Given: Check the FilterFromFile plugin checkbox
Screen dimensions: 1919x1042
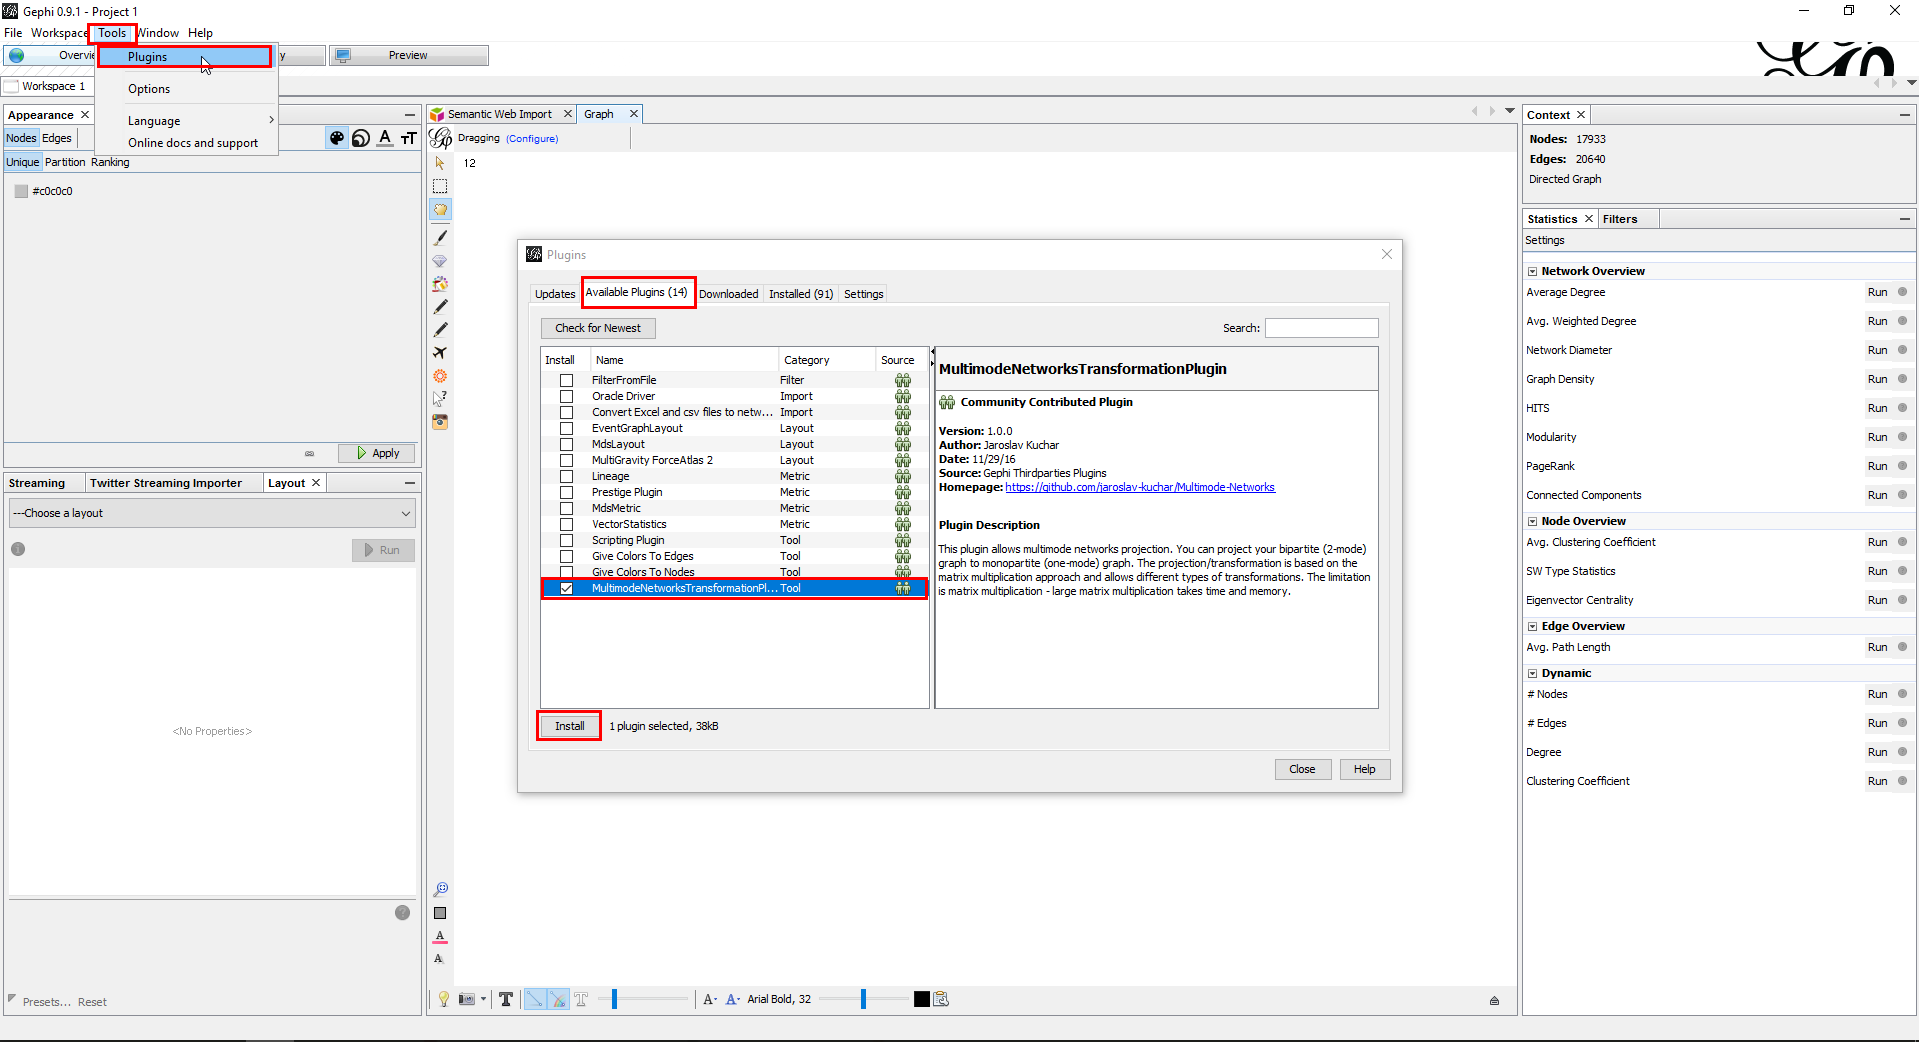Looking at the screenshot, I should [567, 380].
